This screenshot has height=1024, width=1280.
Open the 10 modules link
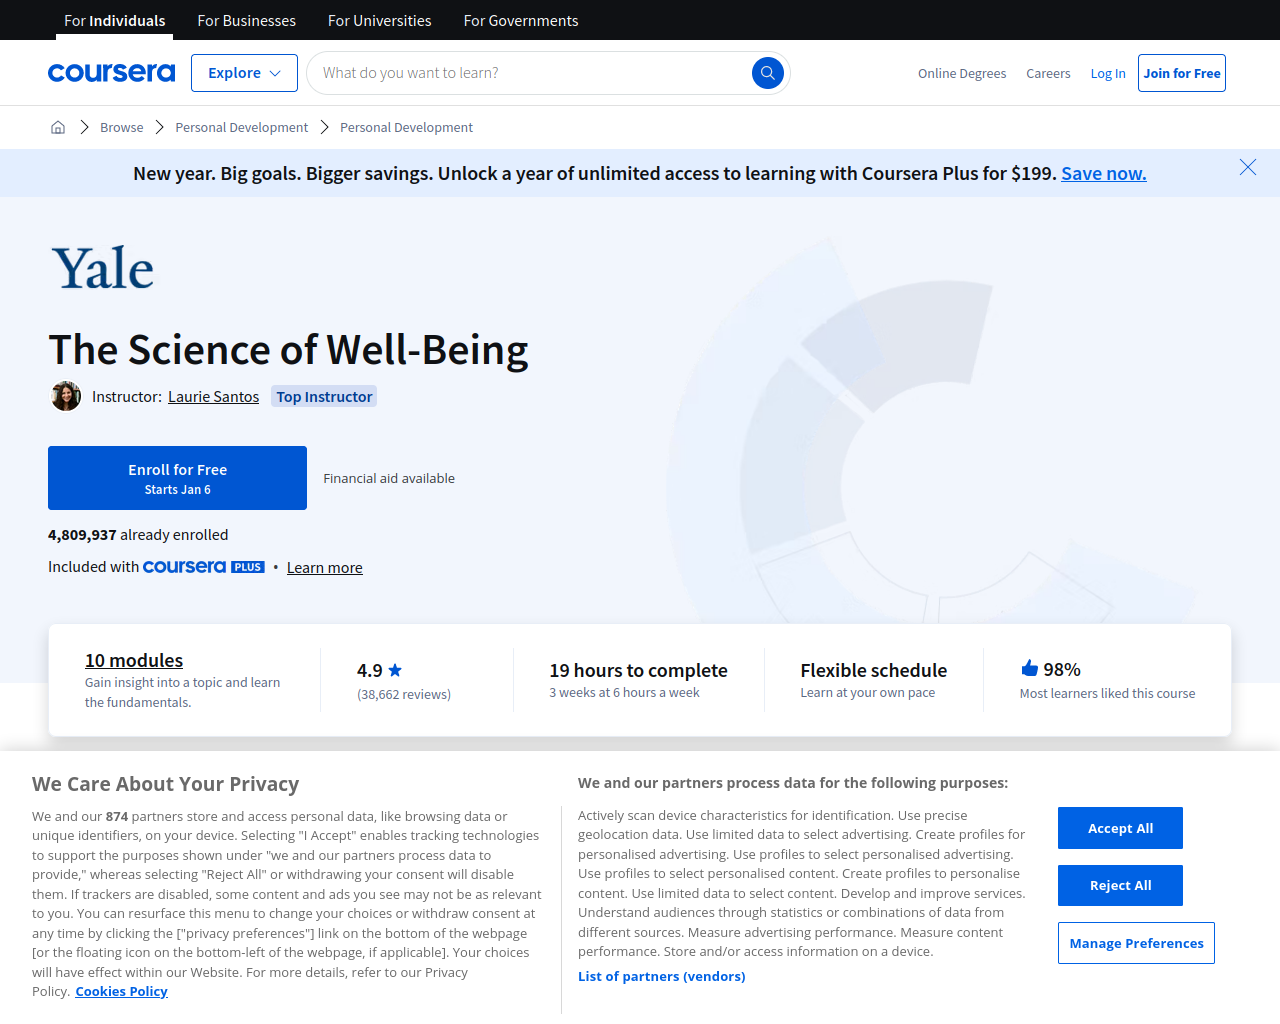click(x=134, y=660)
